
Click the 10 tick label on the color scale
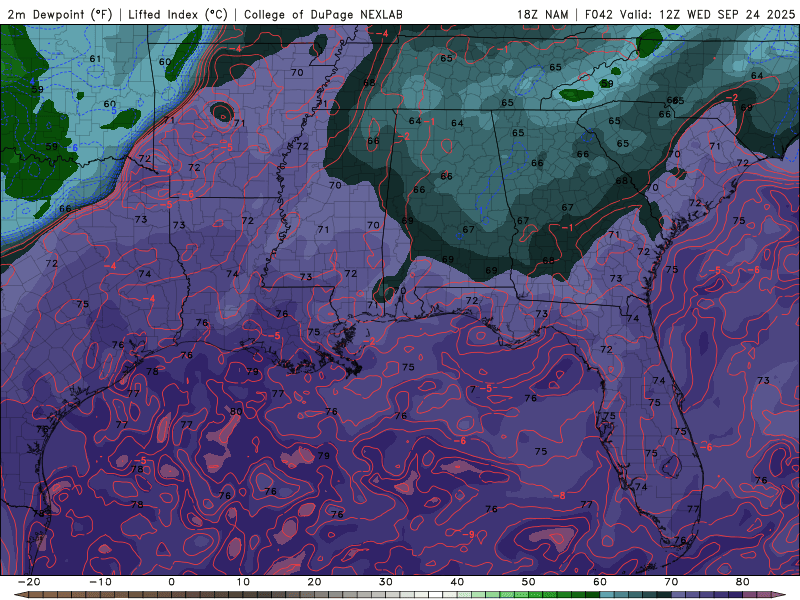pyautogui.click(x=243, y=582)
